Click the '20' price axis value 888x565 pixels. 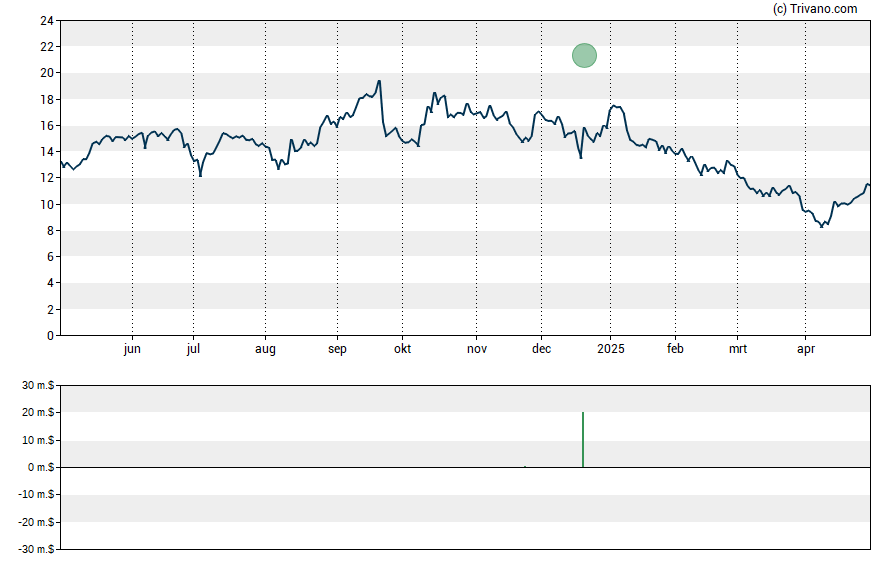pos(47,73)
